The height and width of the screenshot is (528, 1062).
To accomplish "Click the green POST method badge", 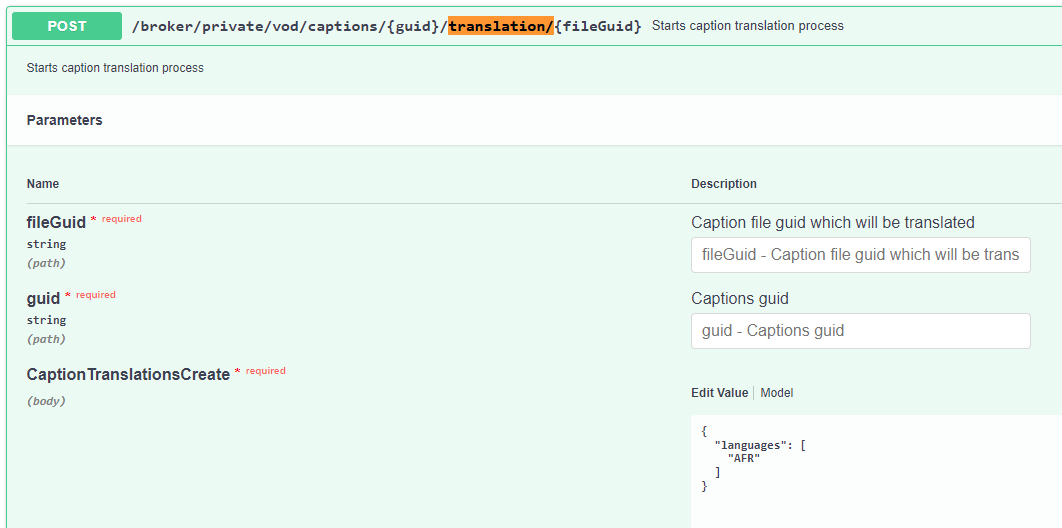I will click(67, 26).
